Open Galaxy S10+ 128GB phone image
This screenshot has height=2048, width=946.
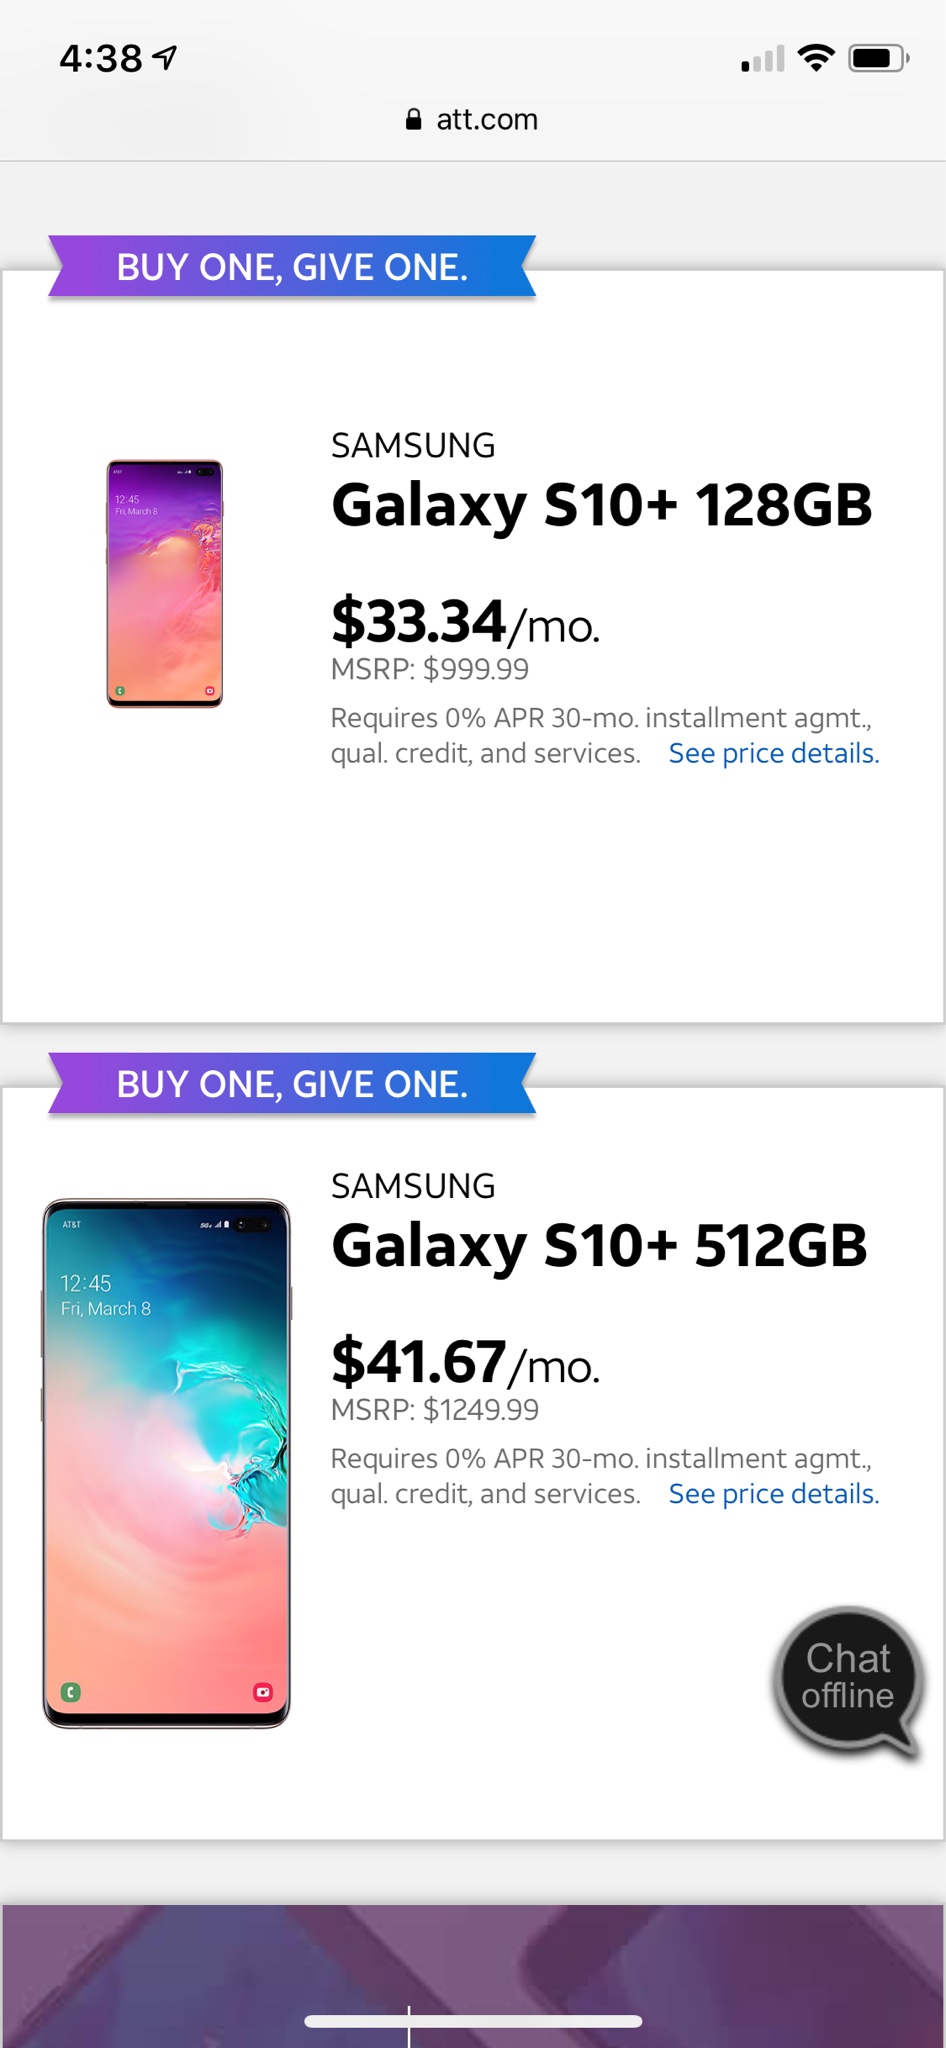click(165, 583)
